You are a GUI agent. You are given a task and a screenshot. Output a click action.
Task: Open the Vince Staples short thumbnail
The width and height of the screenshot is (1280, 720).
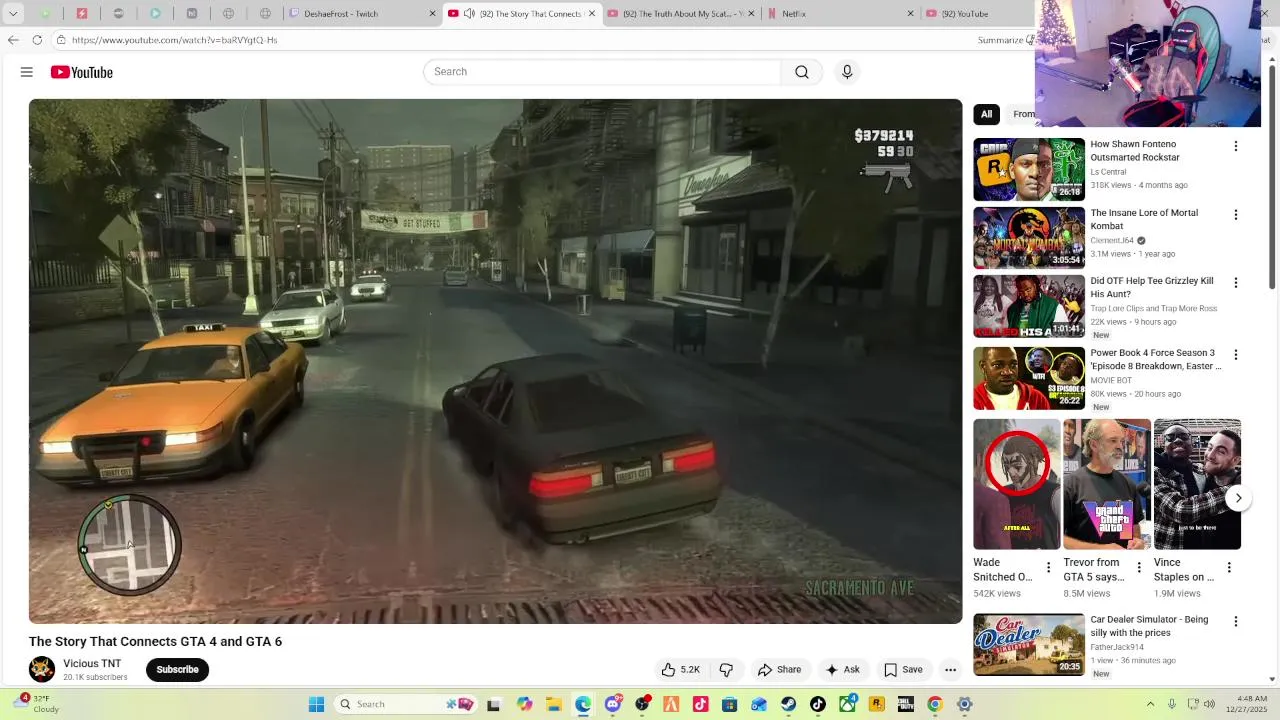click(x=1197, y=484)
